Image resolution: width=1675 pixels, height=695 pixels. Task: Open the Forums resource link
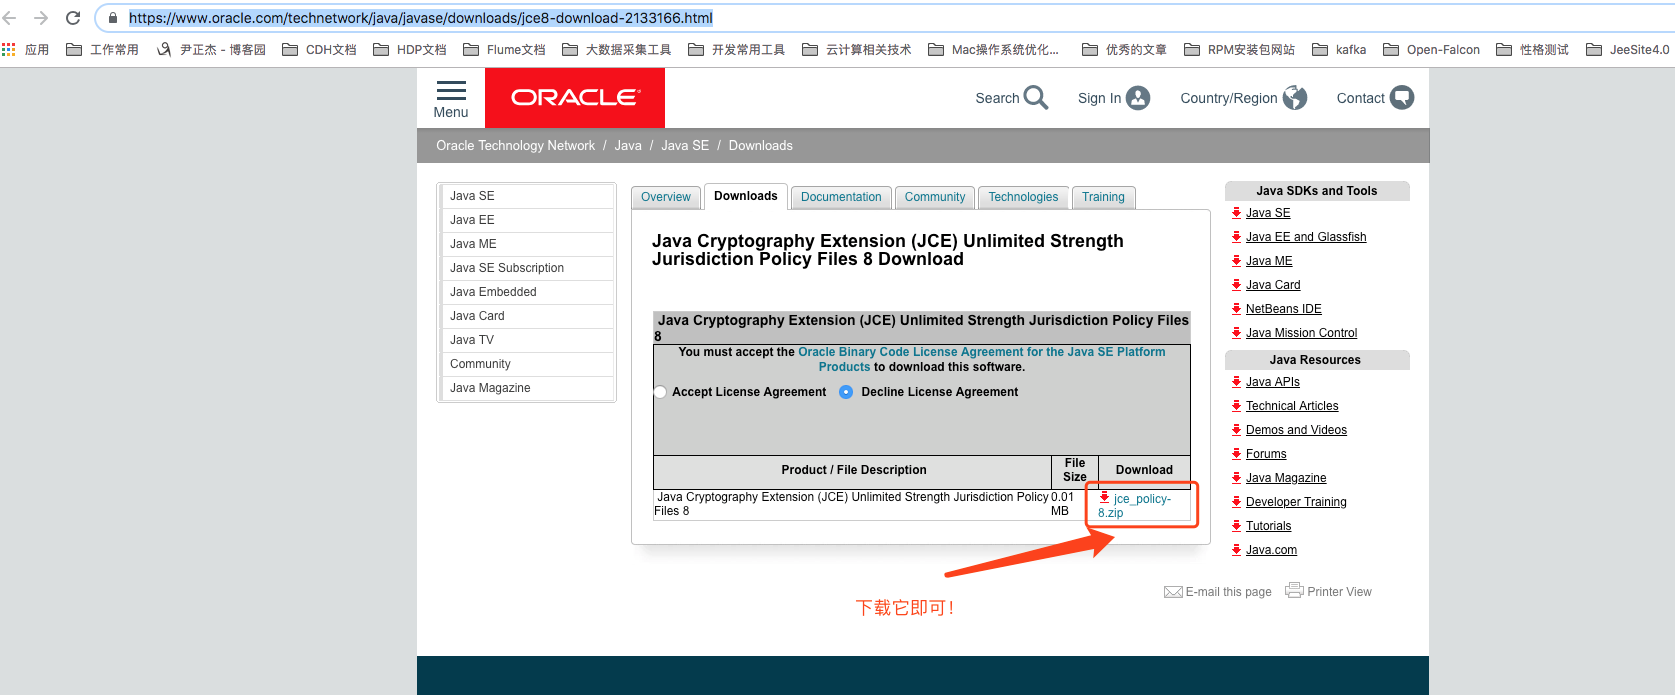[1266, 454]
